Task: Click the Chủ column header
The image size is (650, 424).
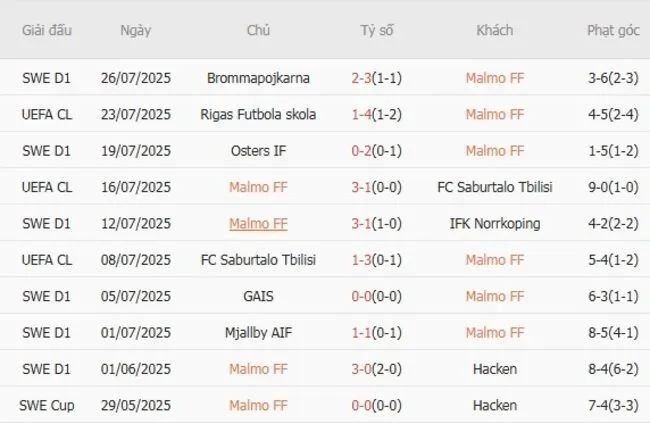Action: tap(258, 30)
